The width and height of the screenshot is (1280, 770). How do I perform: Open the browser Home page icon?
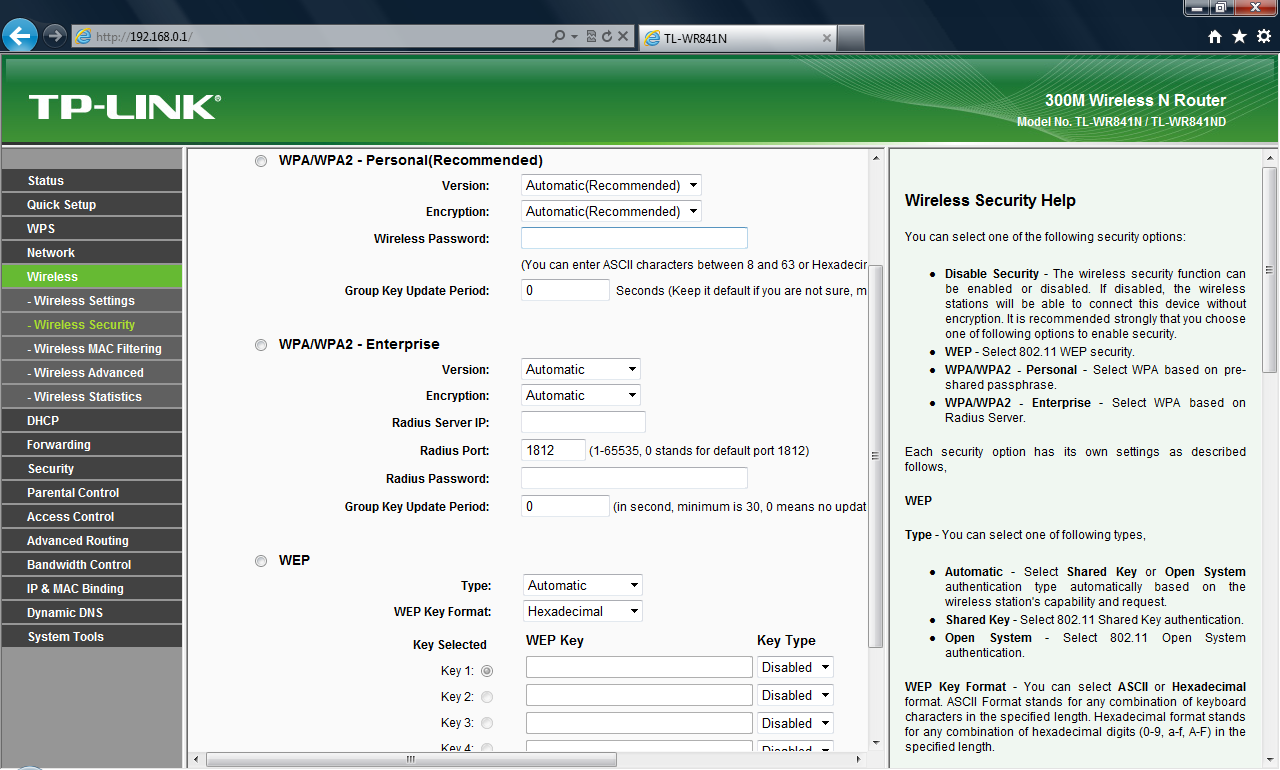(x=1215, y=37)
